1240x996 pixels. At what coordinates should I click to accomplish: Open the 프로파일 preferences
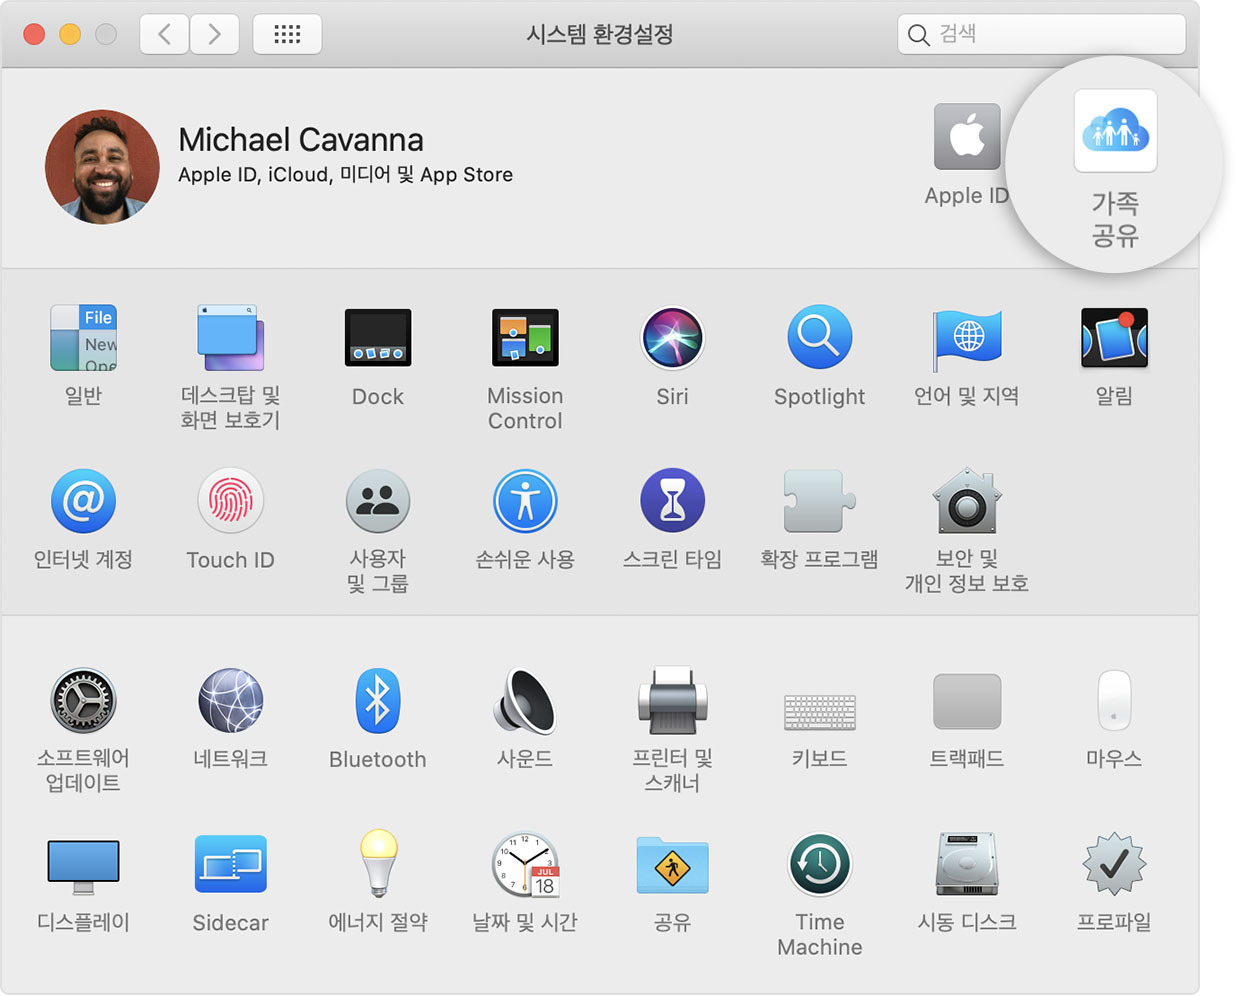[1114, 864]
